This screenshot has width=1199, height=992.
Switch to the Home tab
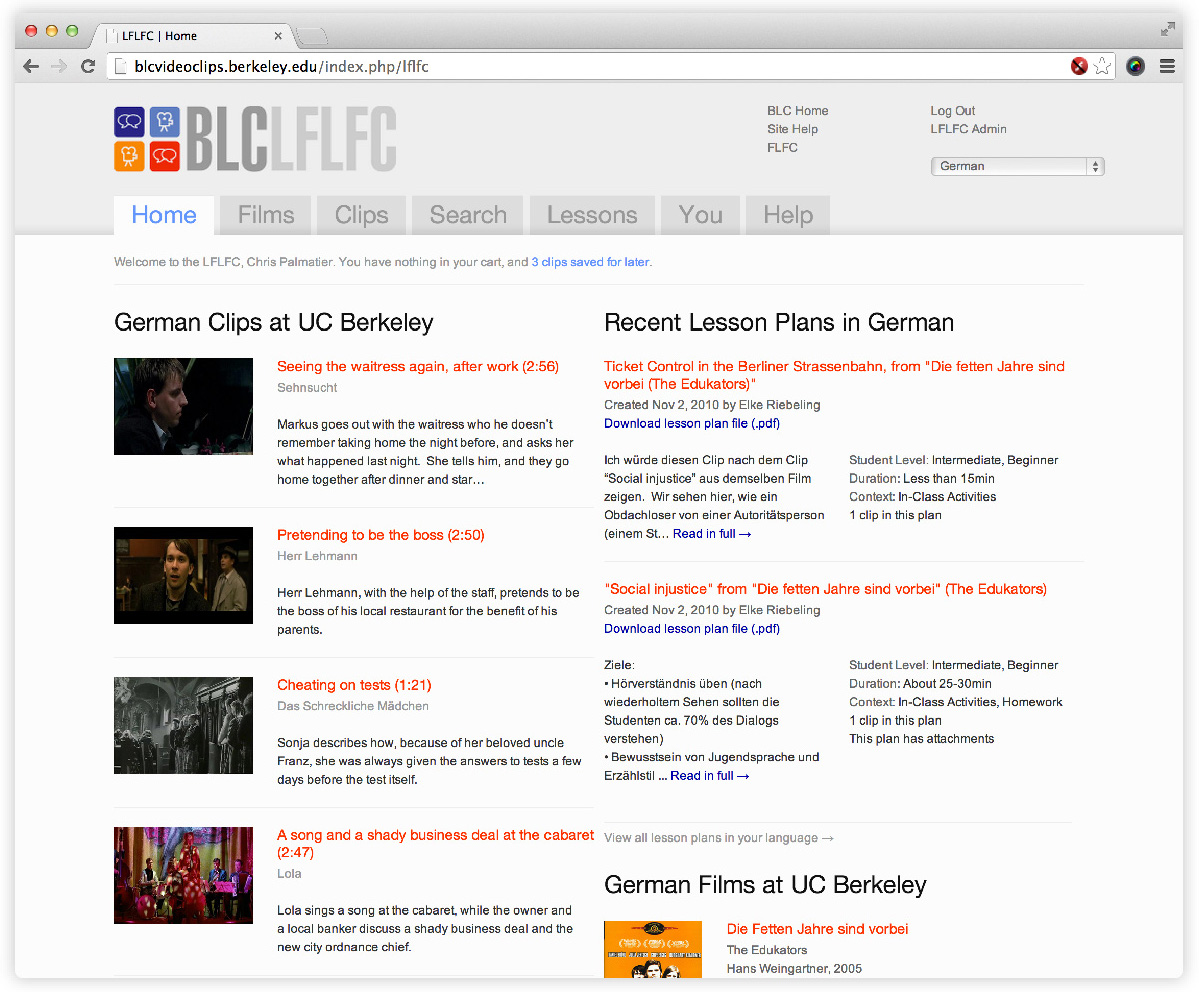tap(164, 215)
